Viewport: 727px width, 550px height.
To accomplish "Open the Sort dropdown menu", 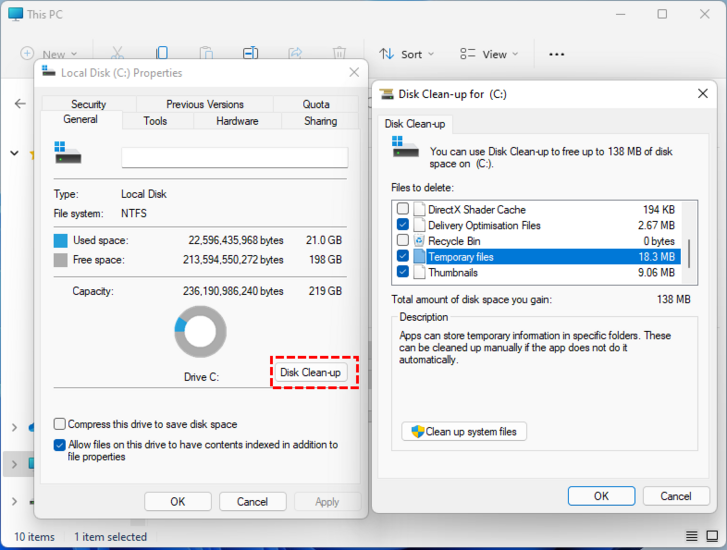I will (x=406, y=54).
